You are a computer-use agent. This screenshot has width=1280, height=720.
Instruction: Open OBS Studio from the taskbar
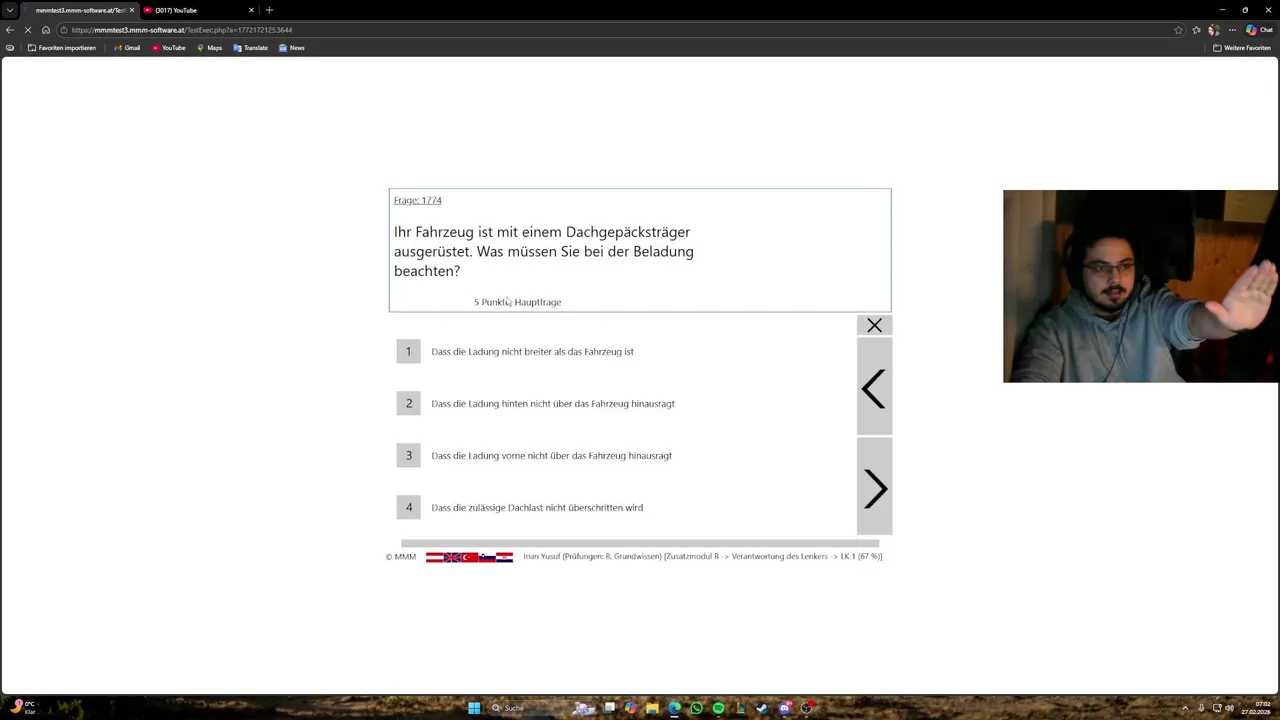806,708
